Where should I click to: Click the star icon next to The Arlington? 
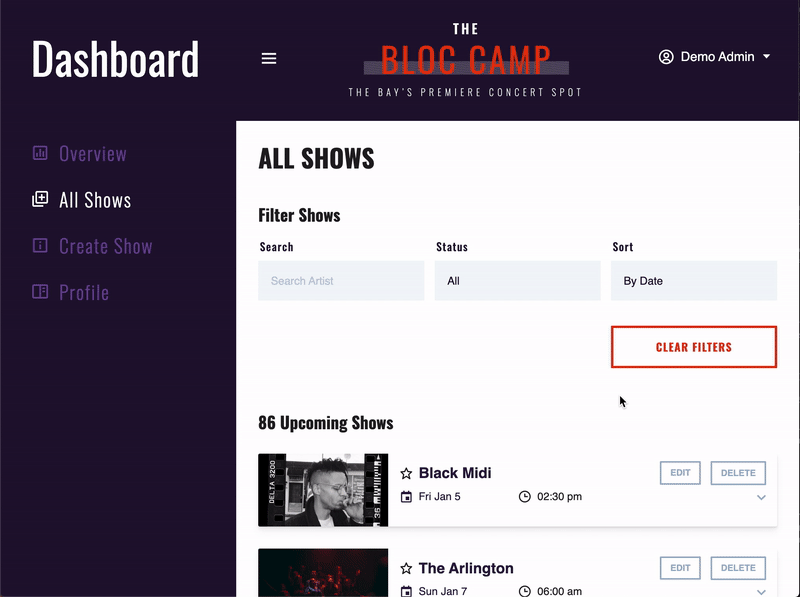[408, 568]
